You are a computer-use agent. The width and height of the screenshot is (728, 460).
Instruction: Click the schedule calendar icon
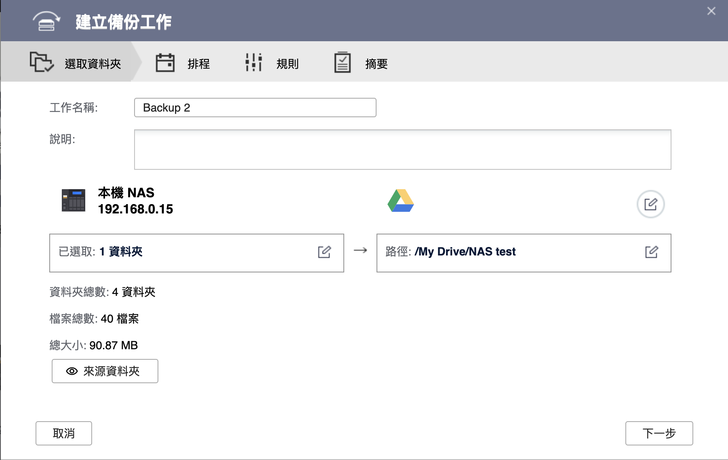click(x=165, y=63)
